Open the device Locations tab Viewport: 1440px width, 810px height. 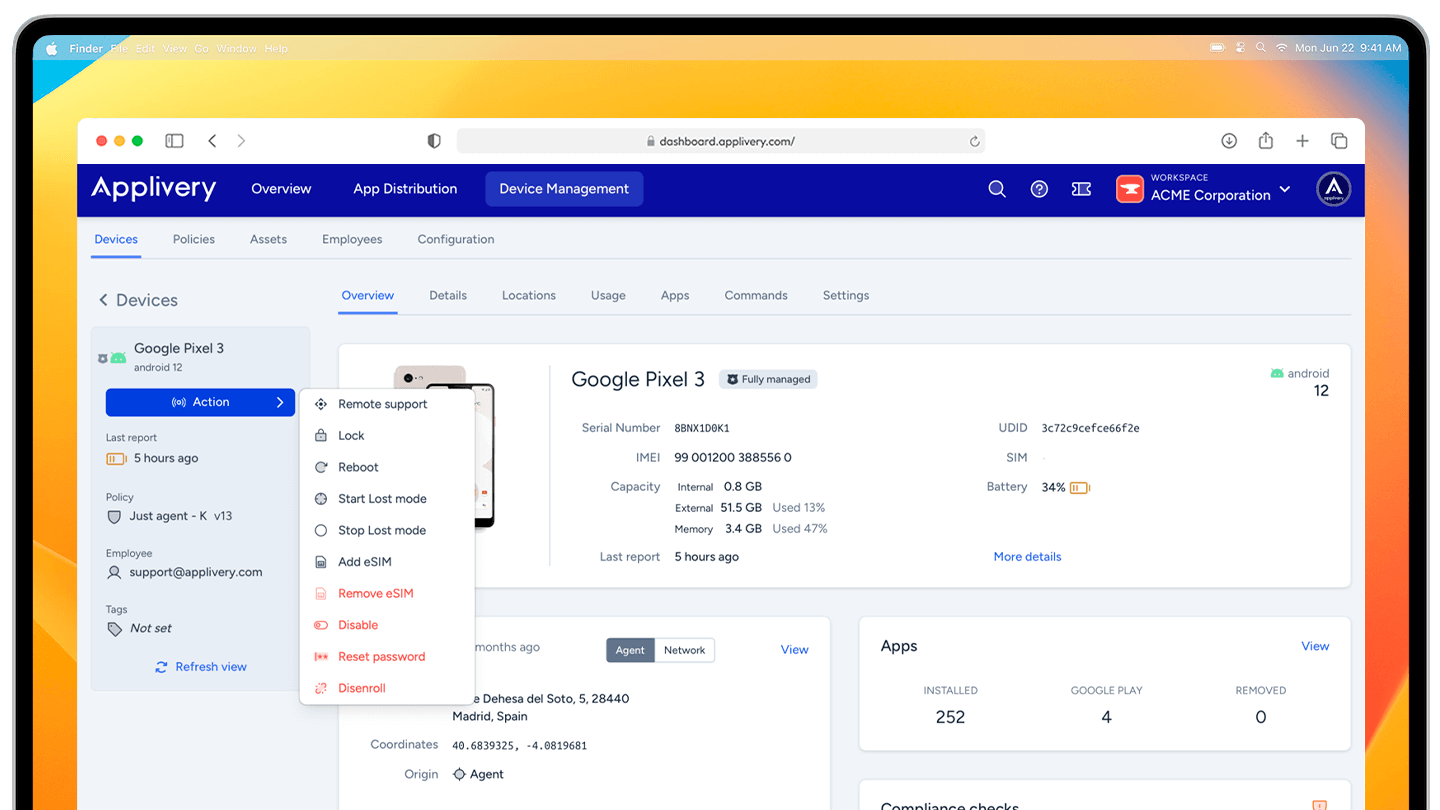pos(529,296)
